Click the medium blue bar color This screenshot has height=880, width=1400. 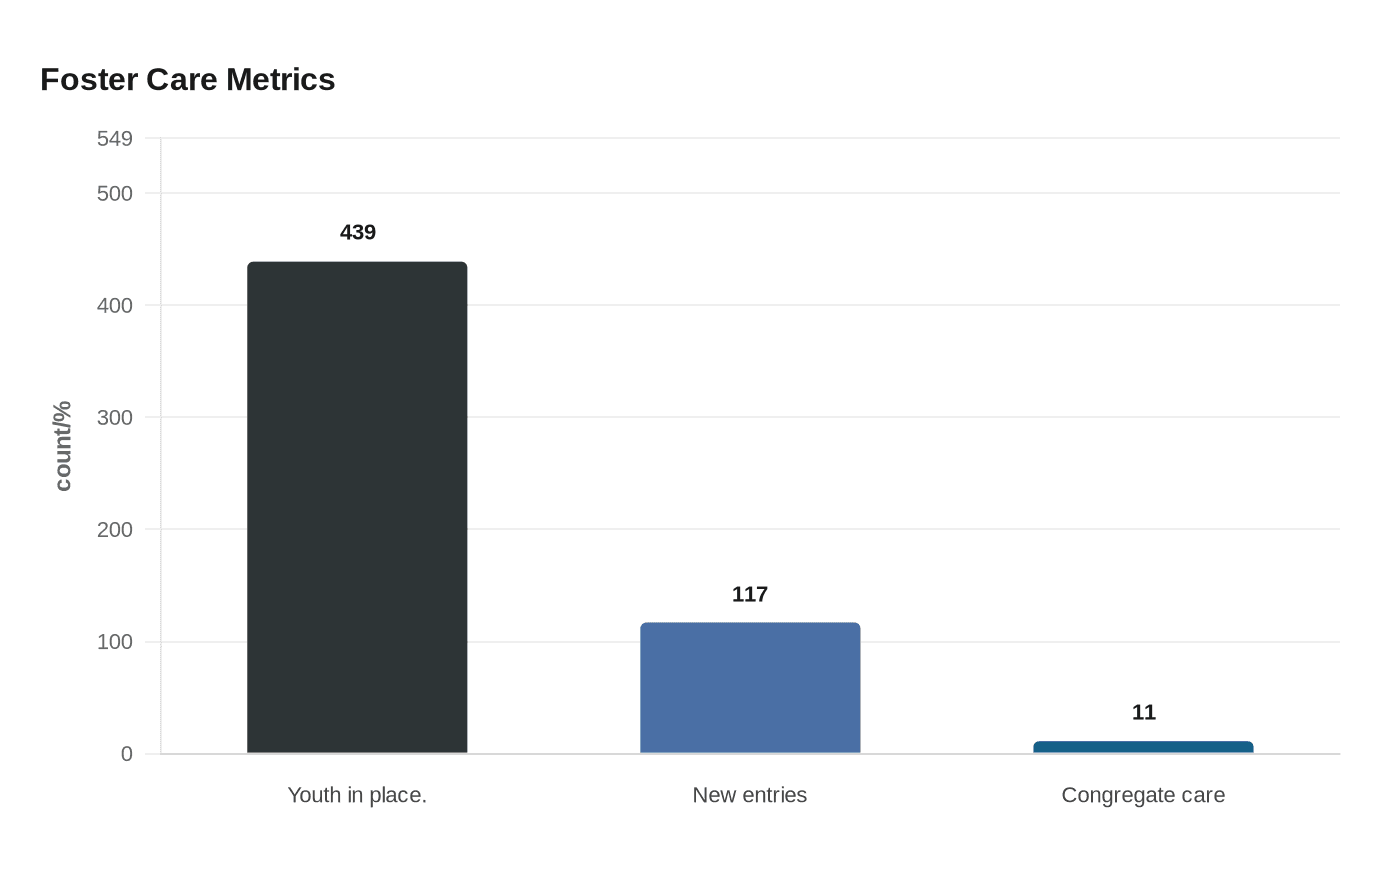click(750, 688)
